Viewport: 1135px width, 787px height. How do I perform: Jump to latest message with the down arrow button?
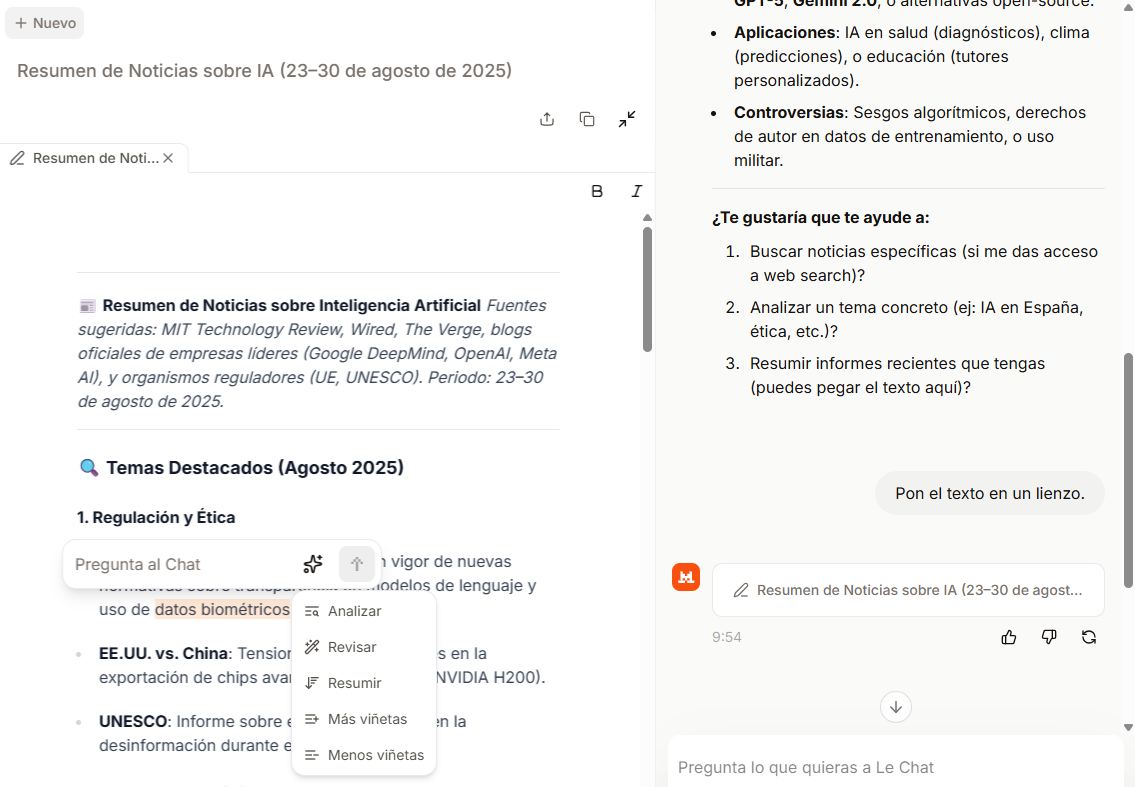point(896,707)
